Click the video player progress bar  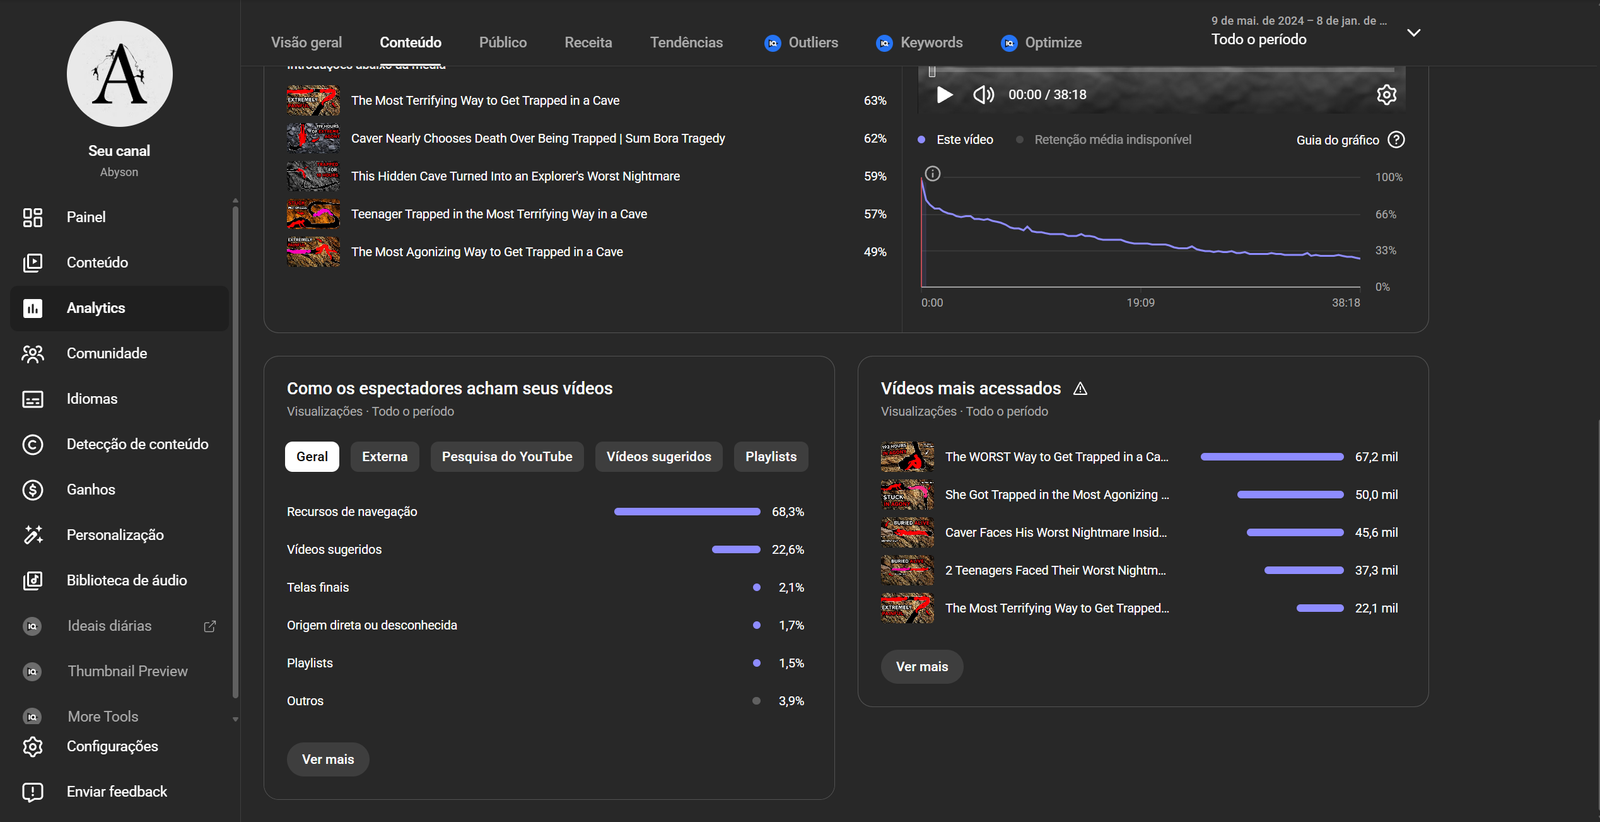pos(1160,70)
